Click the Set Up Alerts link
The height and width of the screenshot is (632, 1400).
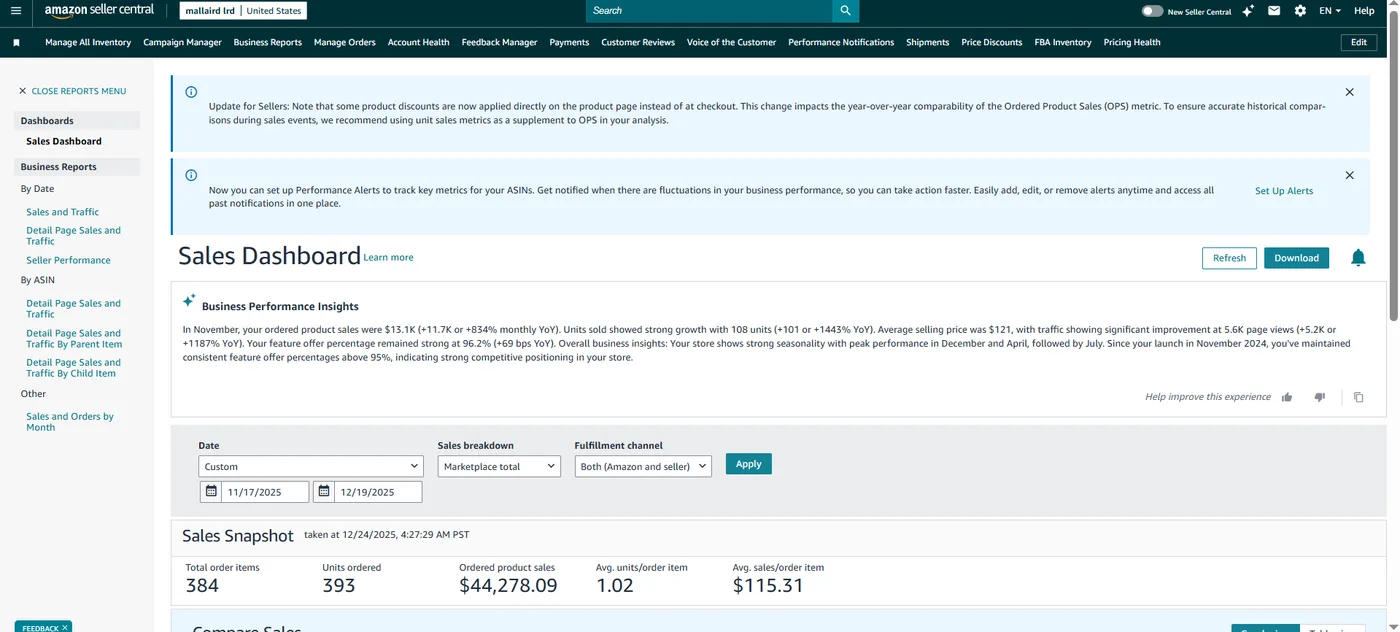[1284, 191]
